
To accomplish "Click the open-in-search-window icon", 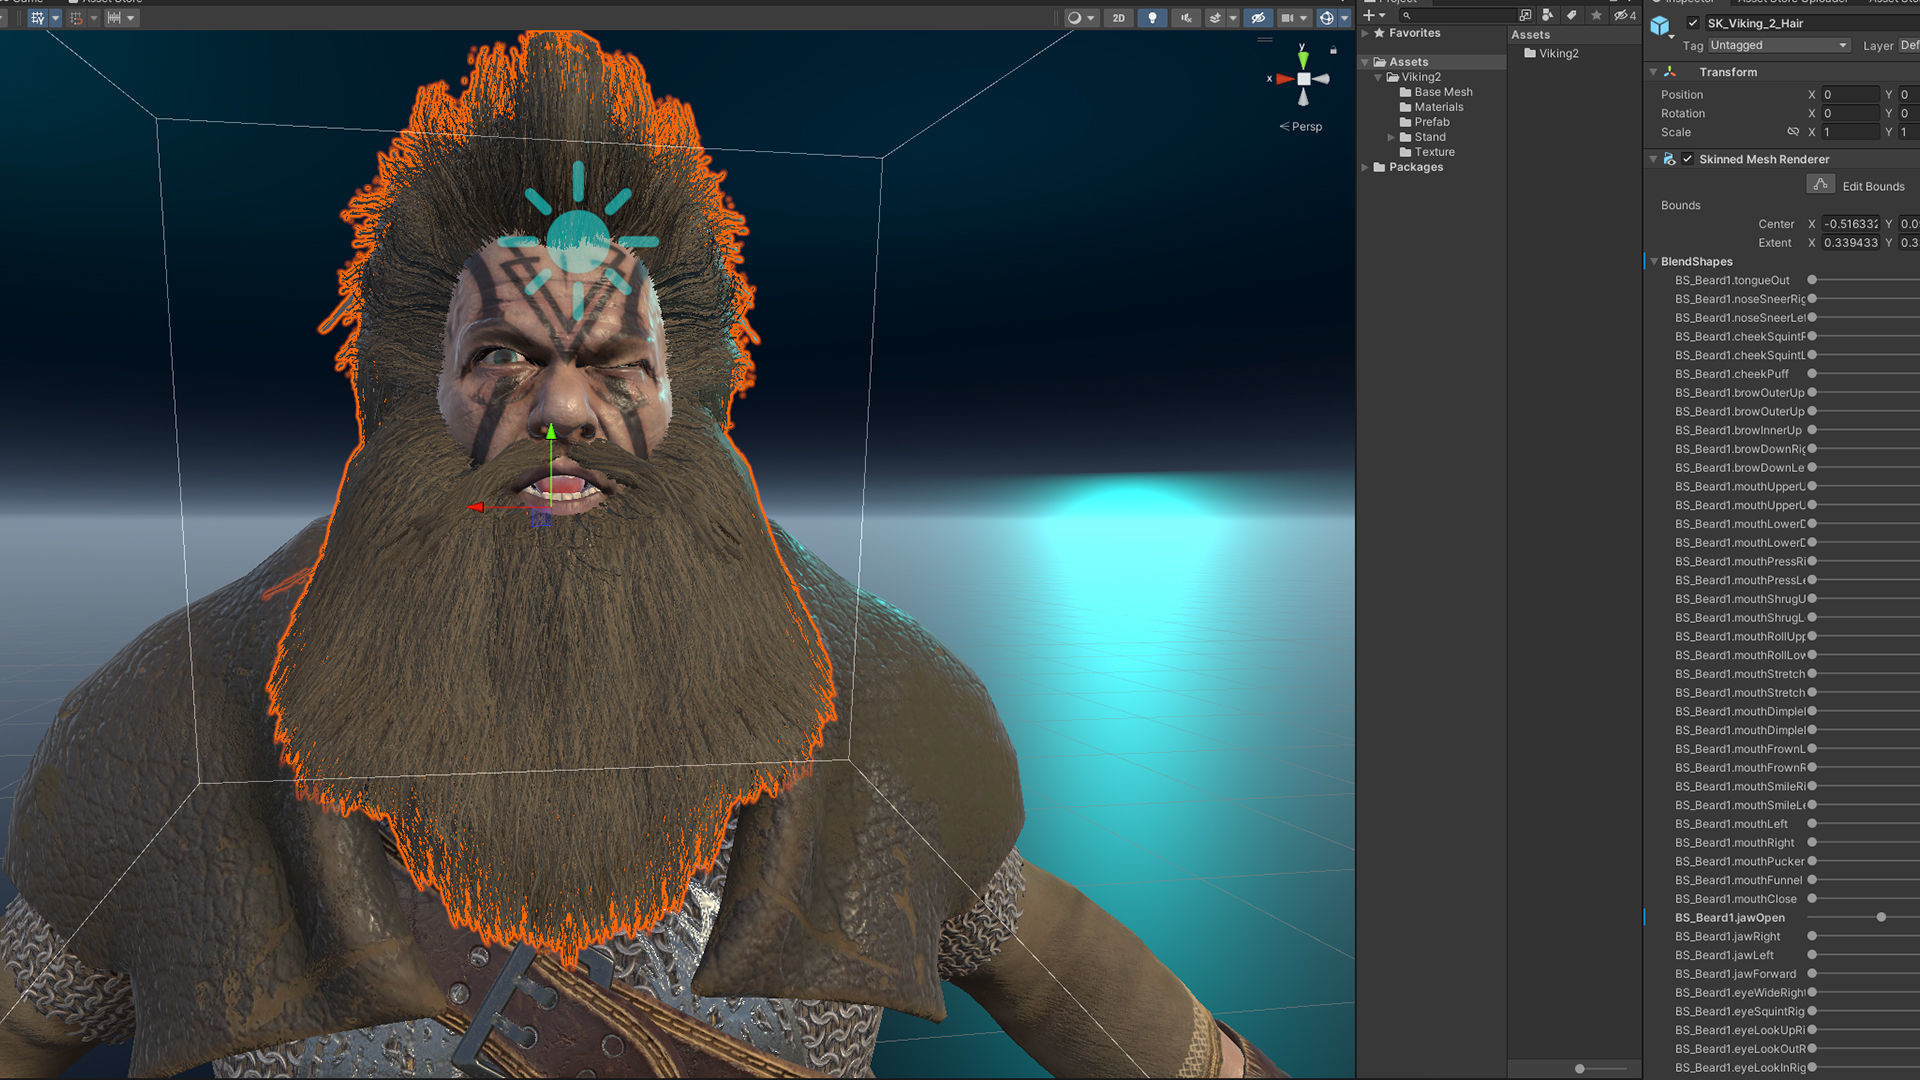I will click(x=1525, y=15).
